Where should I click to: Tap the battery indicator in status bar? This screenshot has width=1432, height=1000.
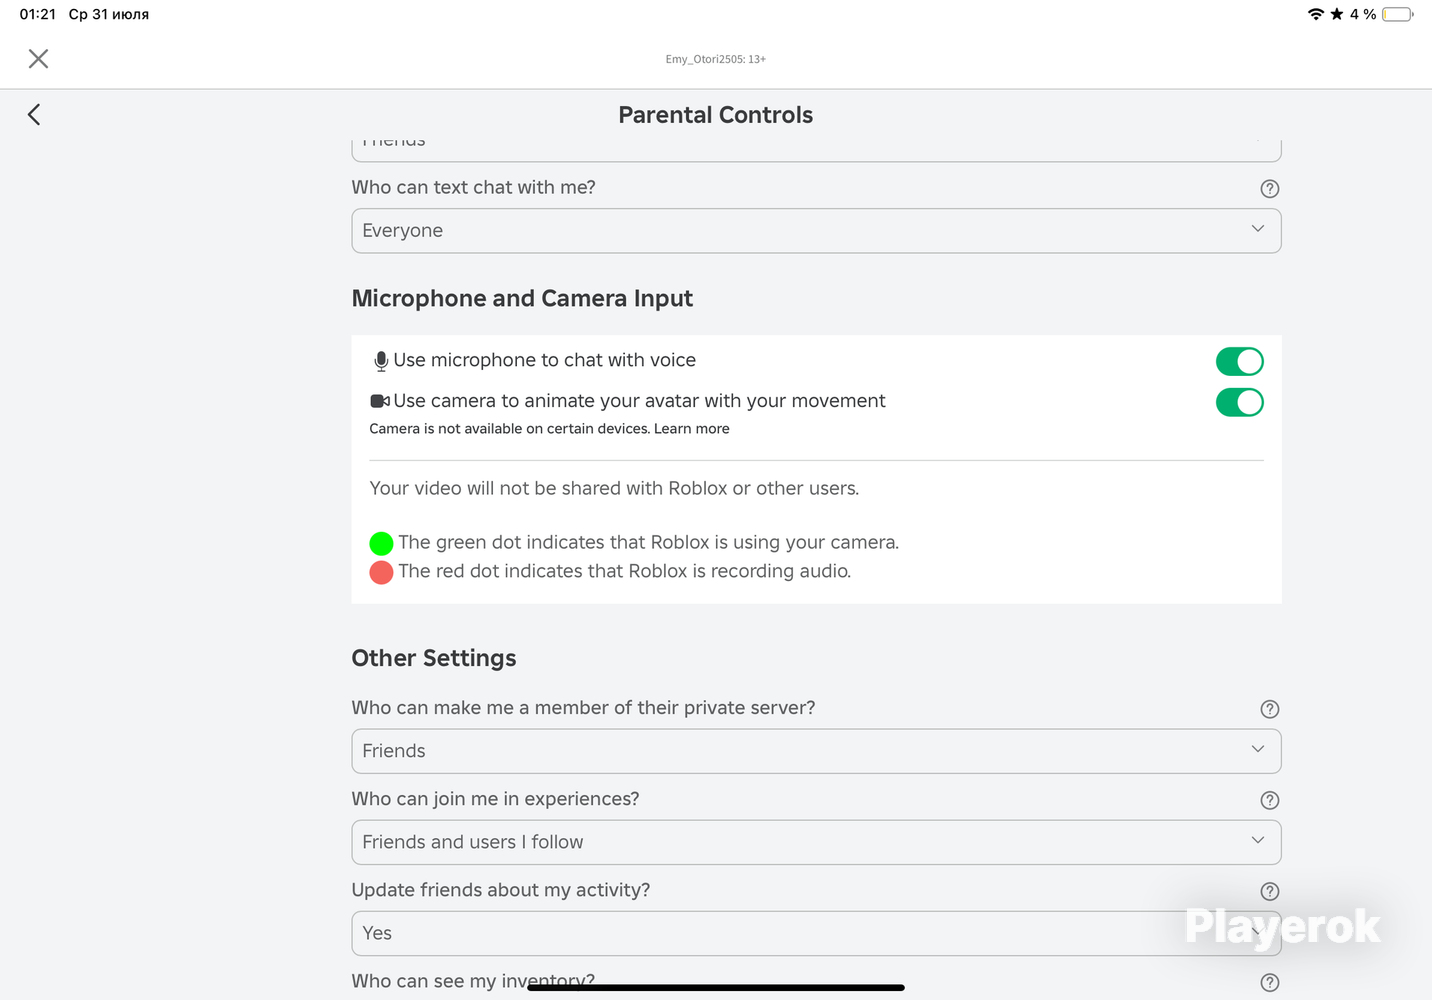pos(1397,14)
